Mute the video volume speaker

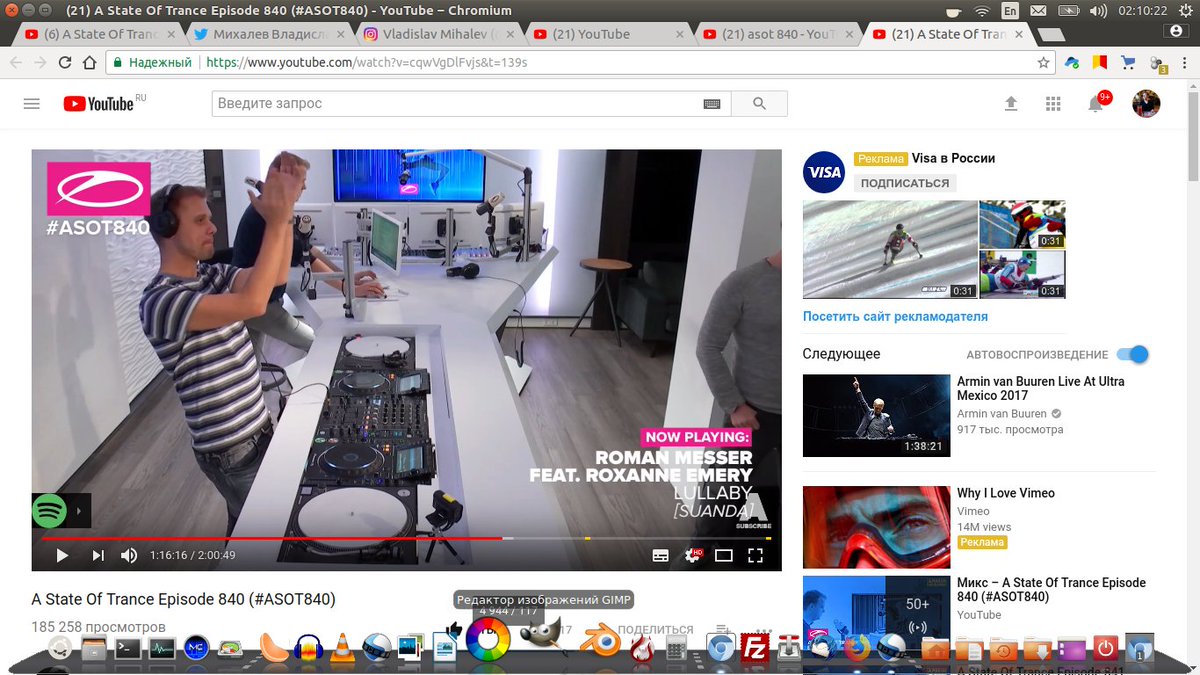click(129, 555)
